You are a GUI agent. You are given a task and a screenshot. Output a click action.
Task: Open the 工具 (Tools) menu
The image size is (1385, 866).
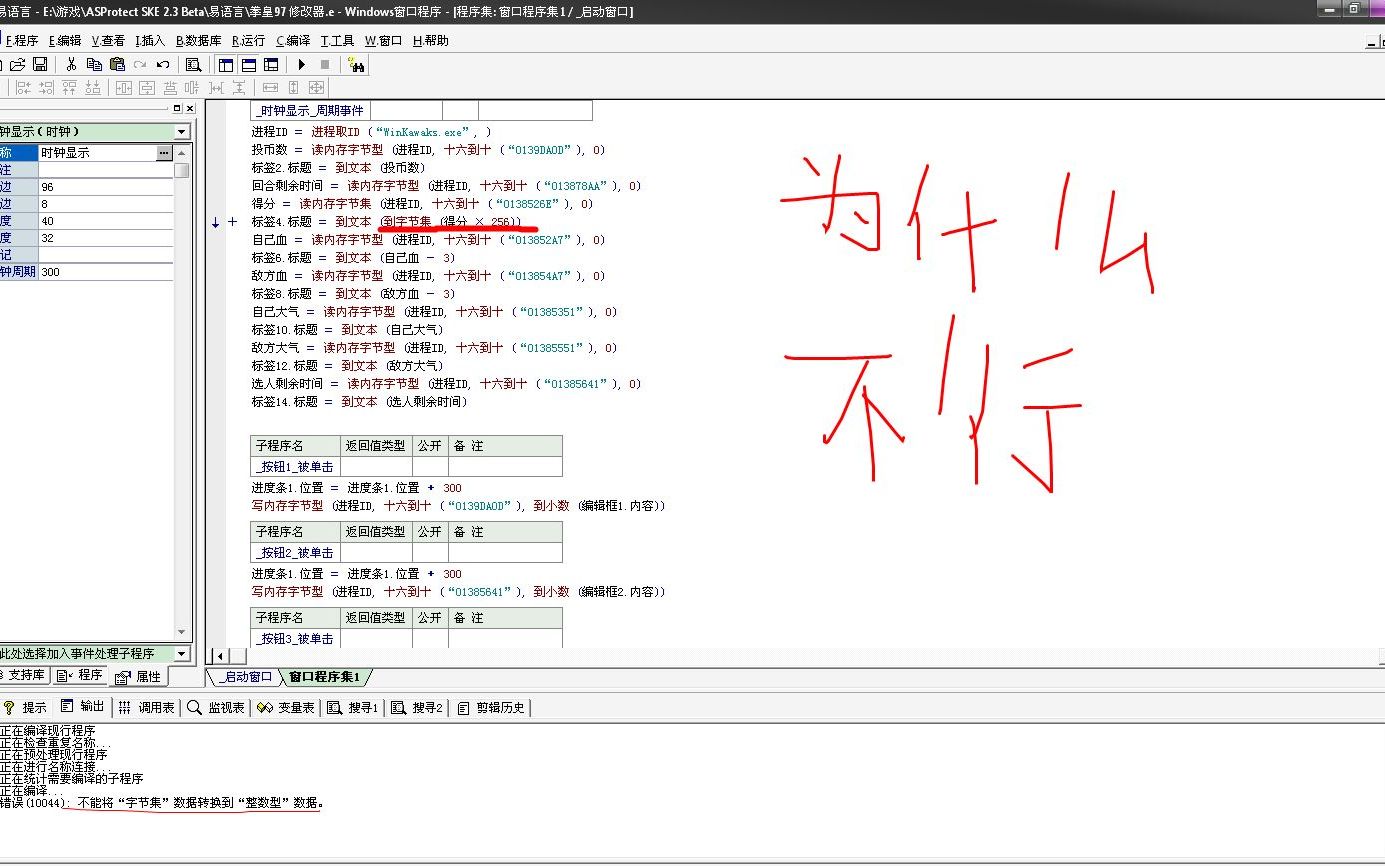[x=337, y=41]
